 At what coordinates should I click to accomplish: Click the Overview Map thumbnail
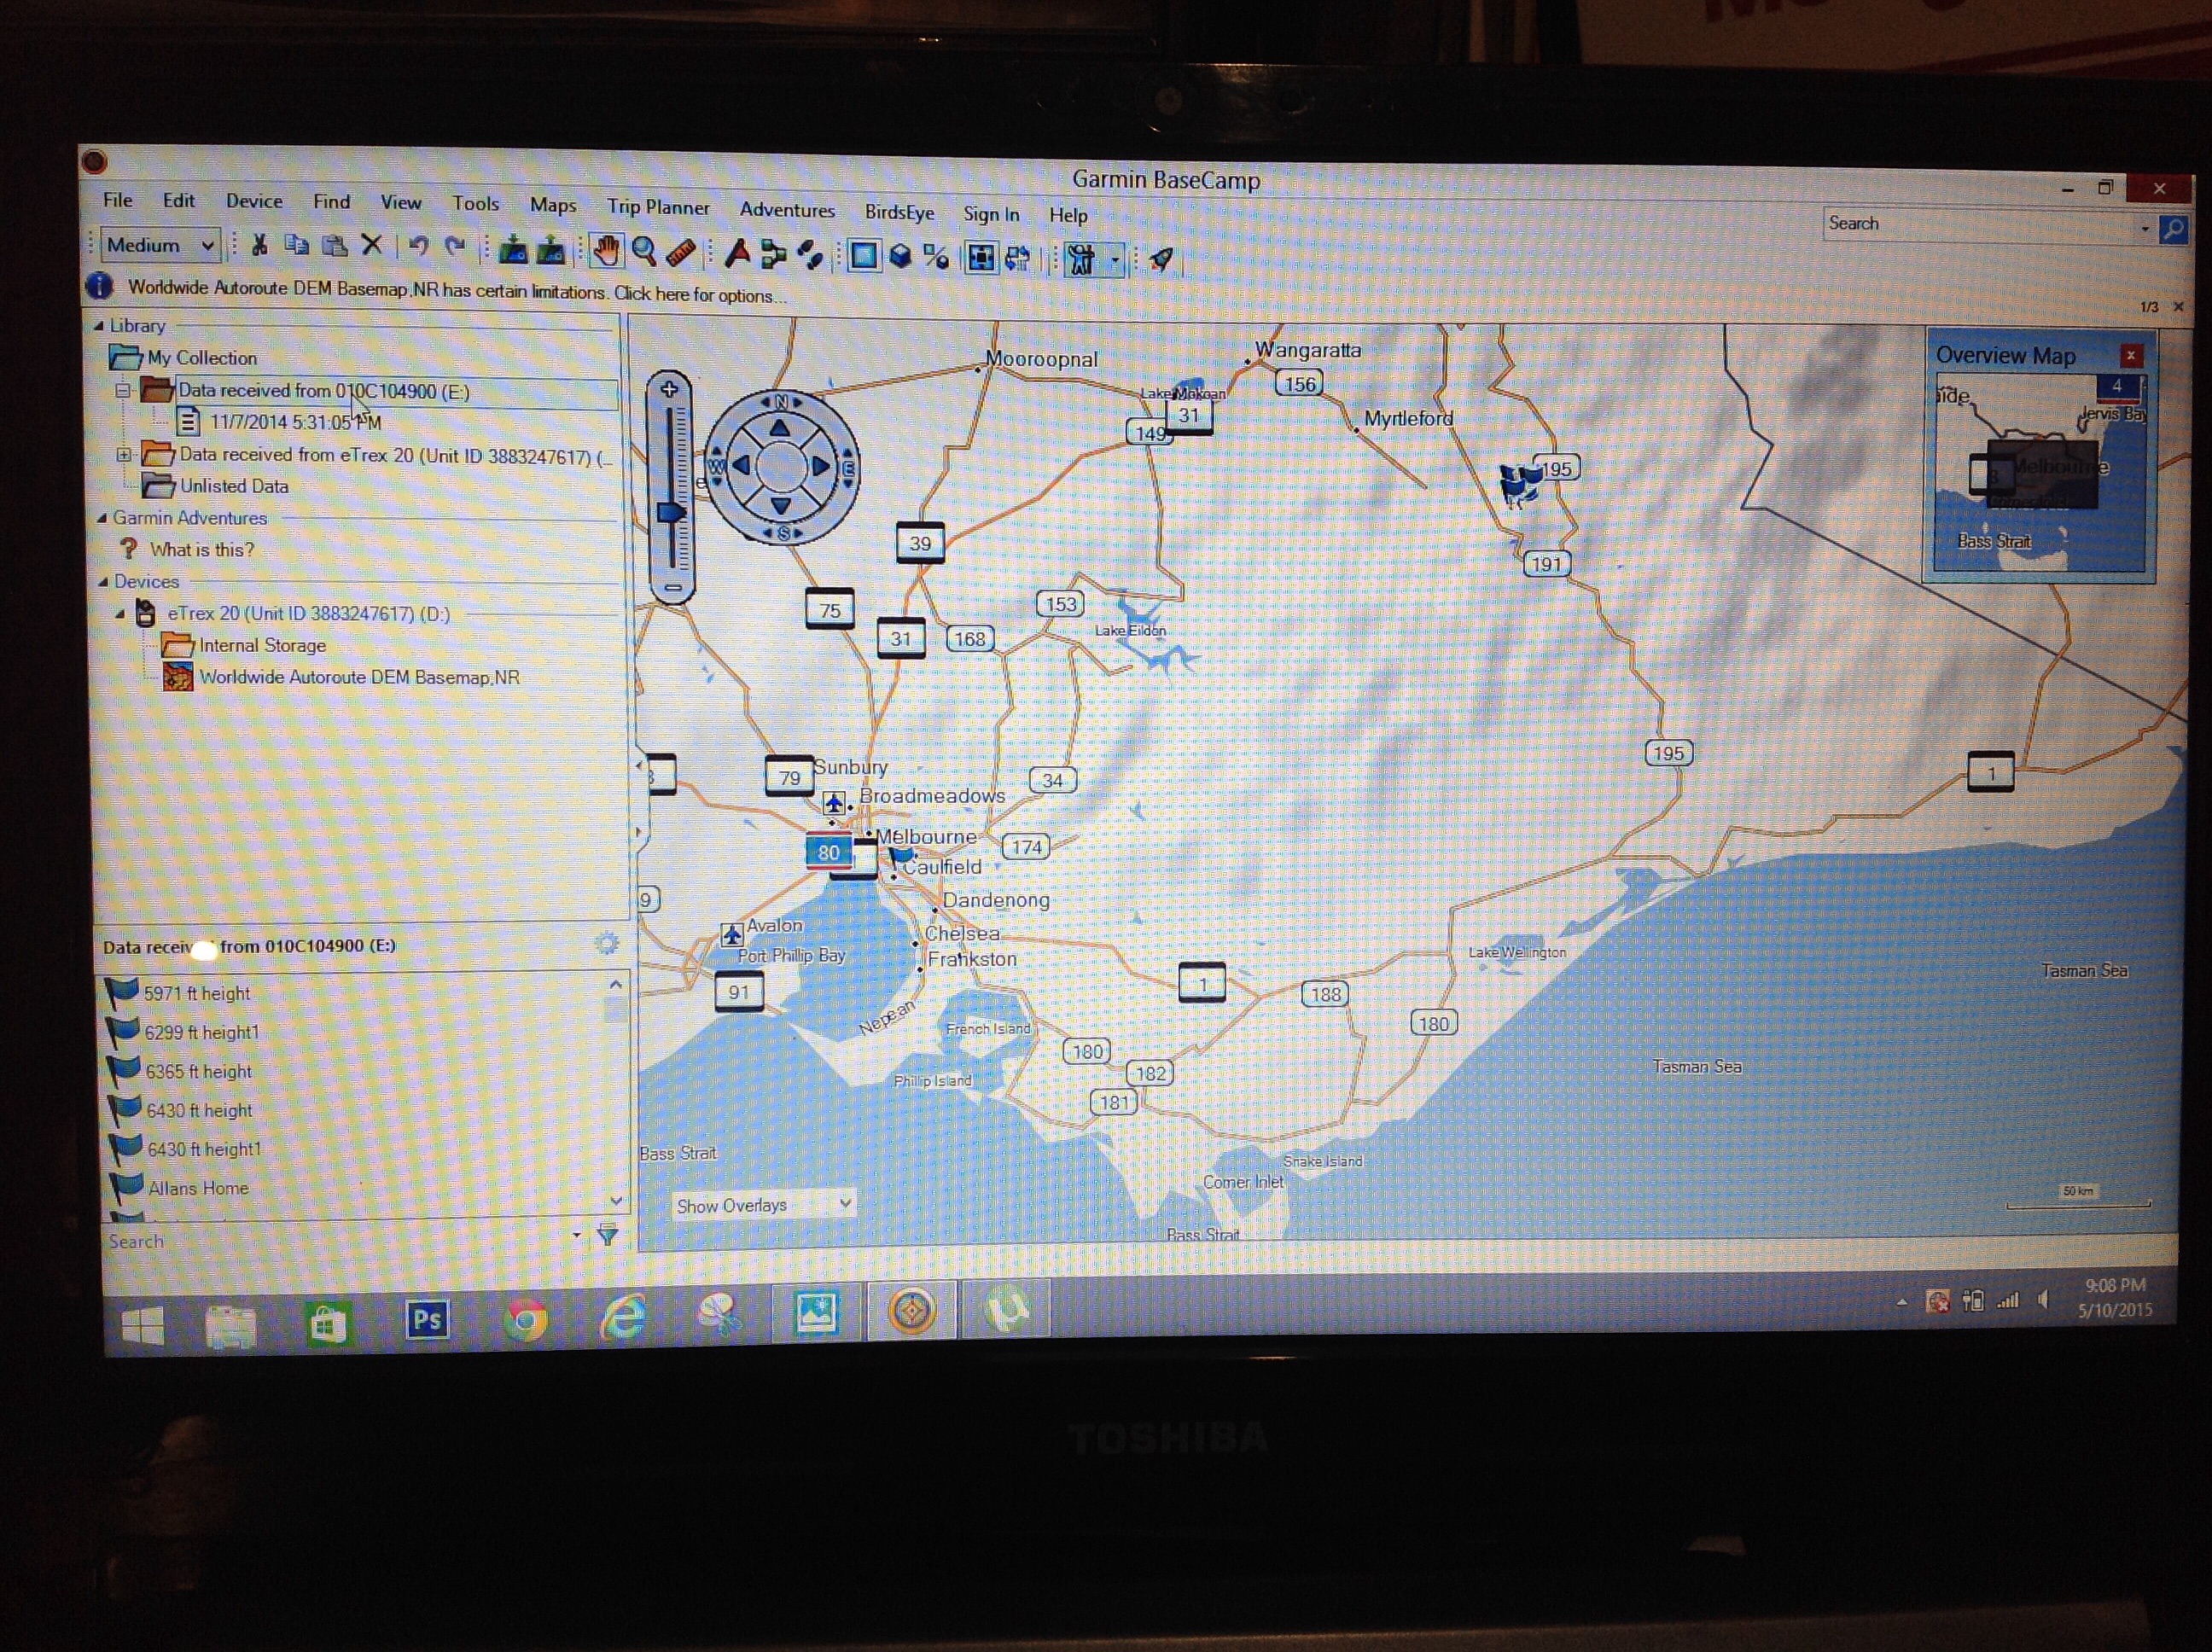pyautogui.click(x=2039, y=472)
